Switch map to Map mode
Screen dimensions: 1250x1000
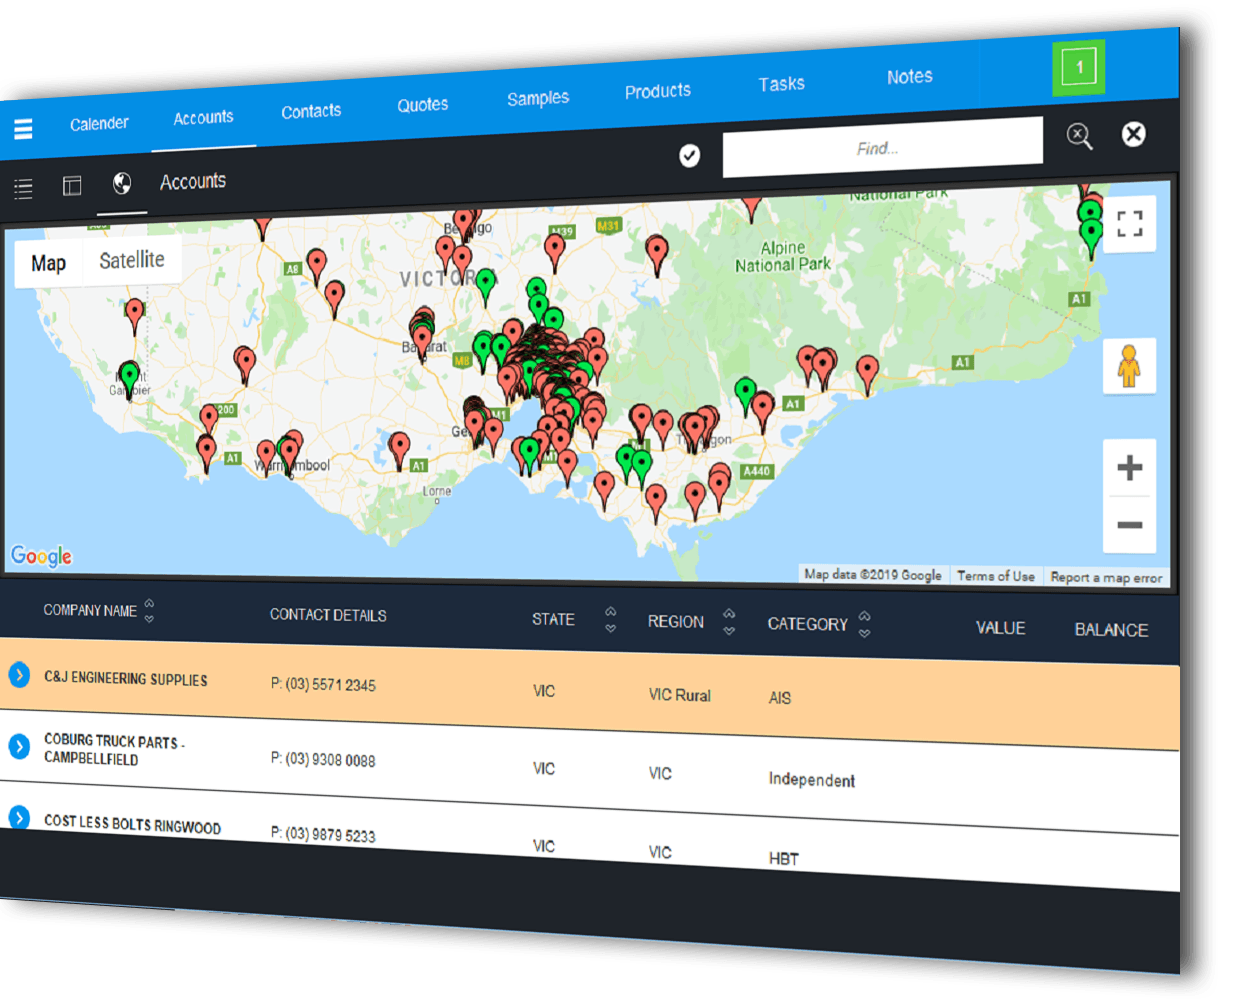tap(48, 263)
